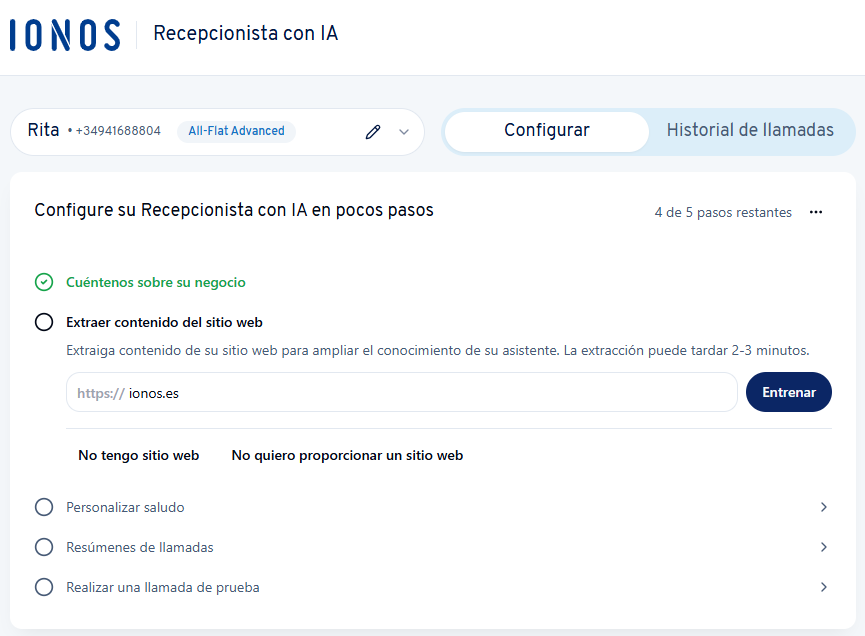Viewport: 865px width, 636px height.
Task: Expand the Rita assistant dropdown chevron
Action: point(404,131)
